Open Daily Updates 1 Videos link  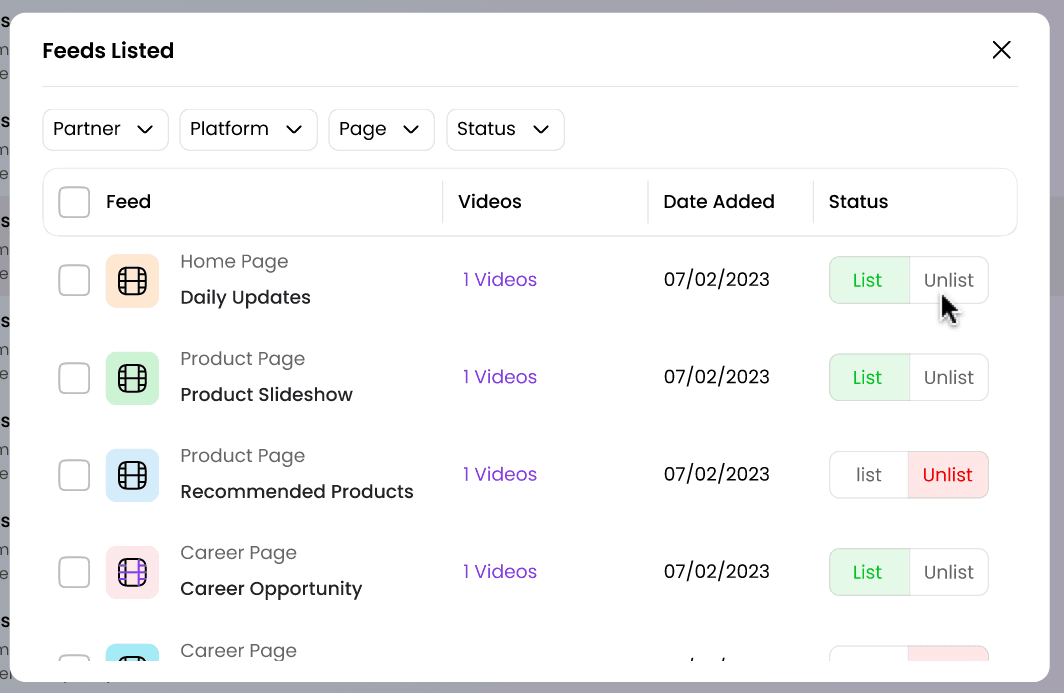coord(500,280)
